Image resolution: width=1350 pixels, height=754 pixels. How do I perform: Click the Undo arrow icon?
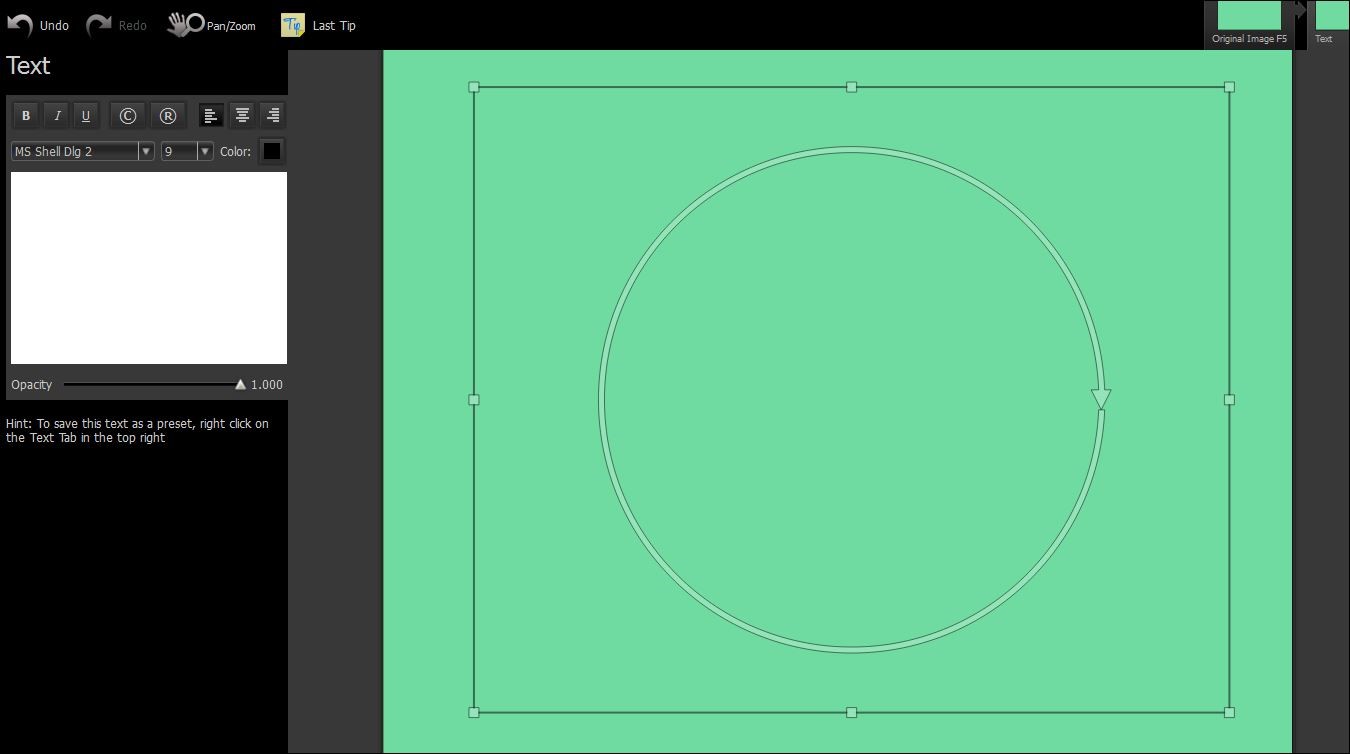click(20, 25)
